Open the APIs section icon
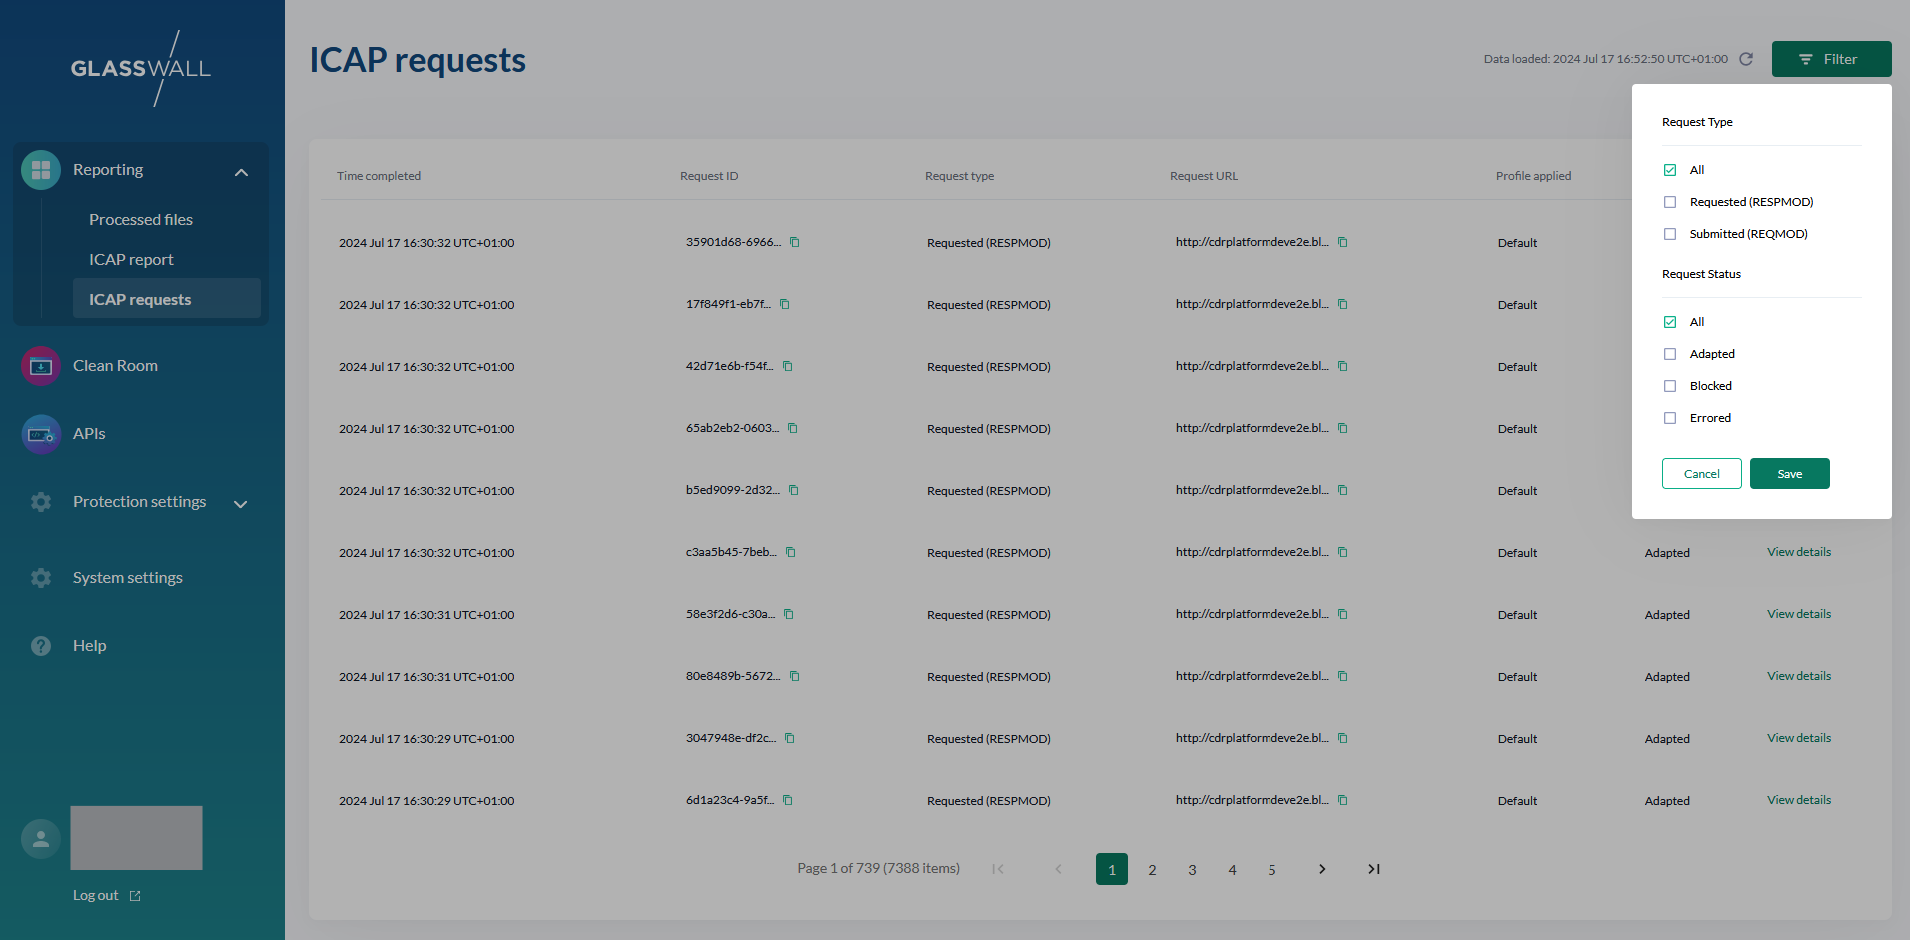Image resolution: width=1910 pixels, height=940 pixels. (x=41, y=434)
